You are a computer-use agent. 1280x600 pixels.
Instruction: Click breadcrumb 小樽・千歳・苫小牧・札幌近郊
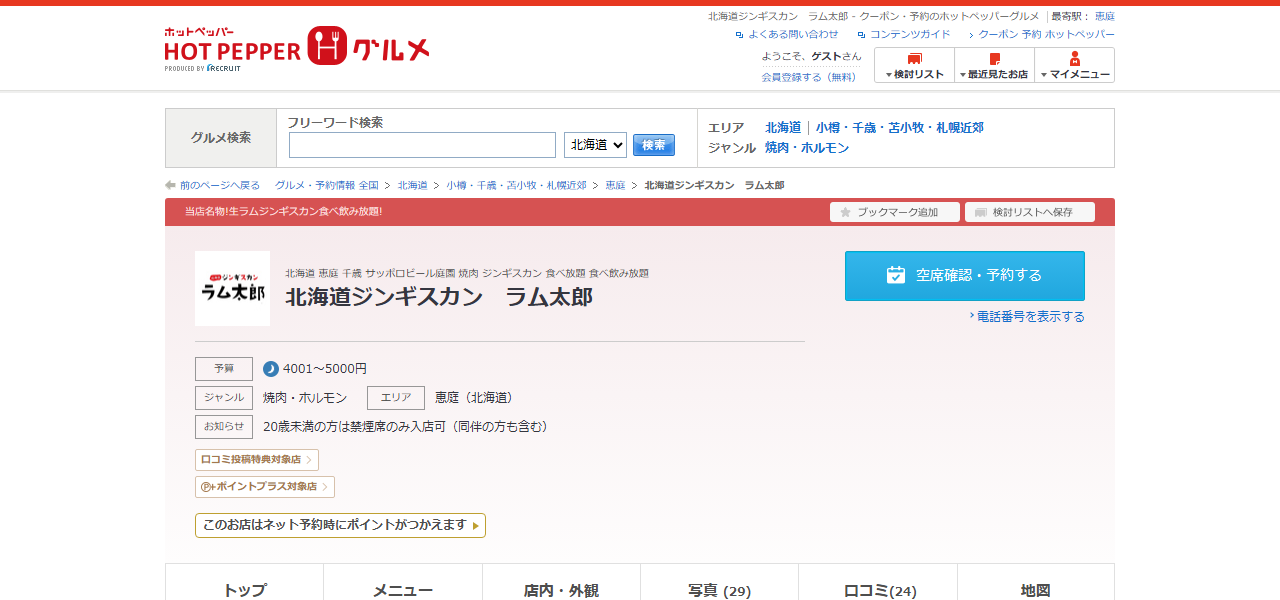point(516,186)
